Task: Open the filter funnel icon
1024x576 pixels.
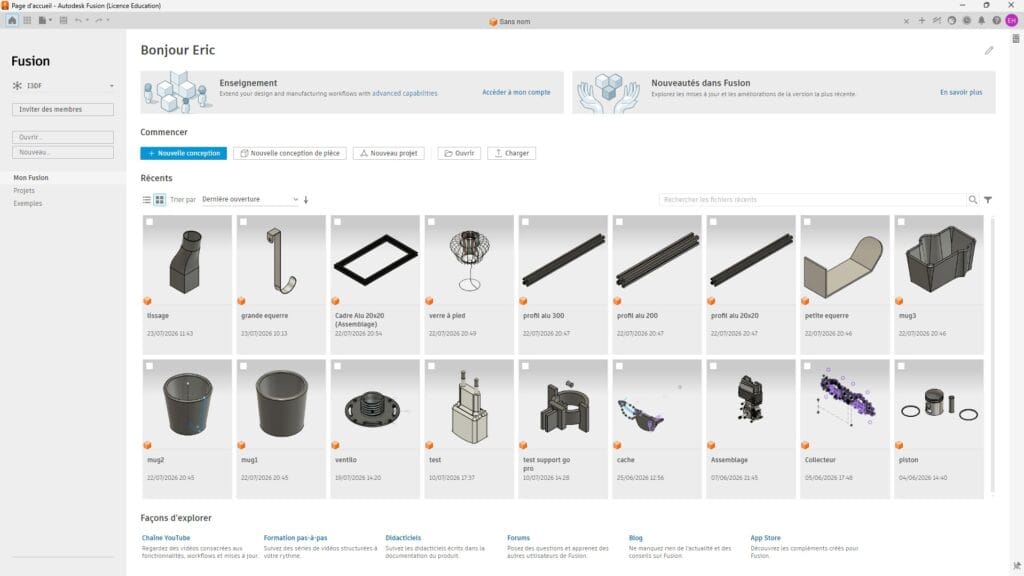Action: 988,200
